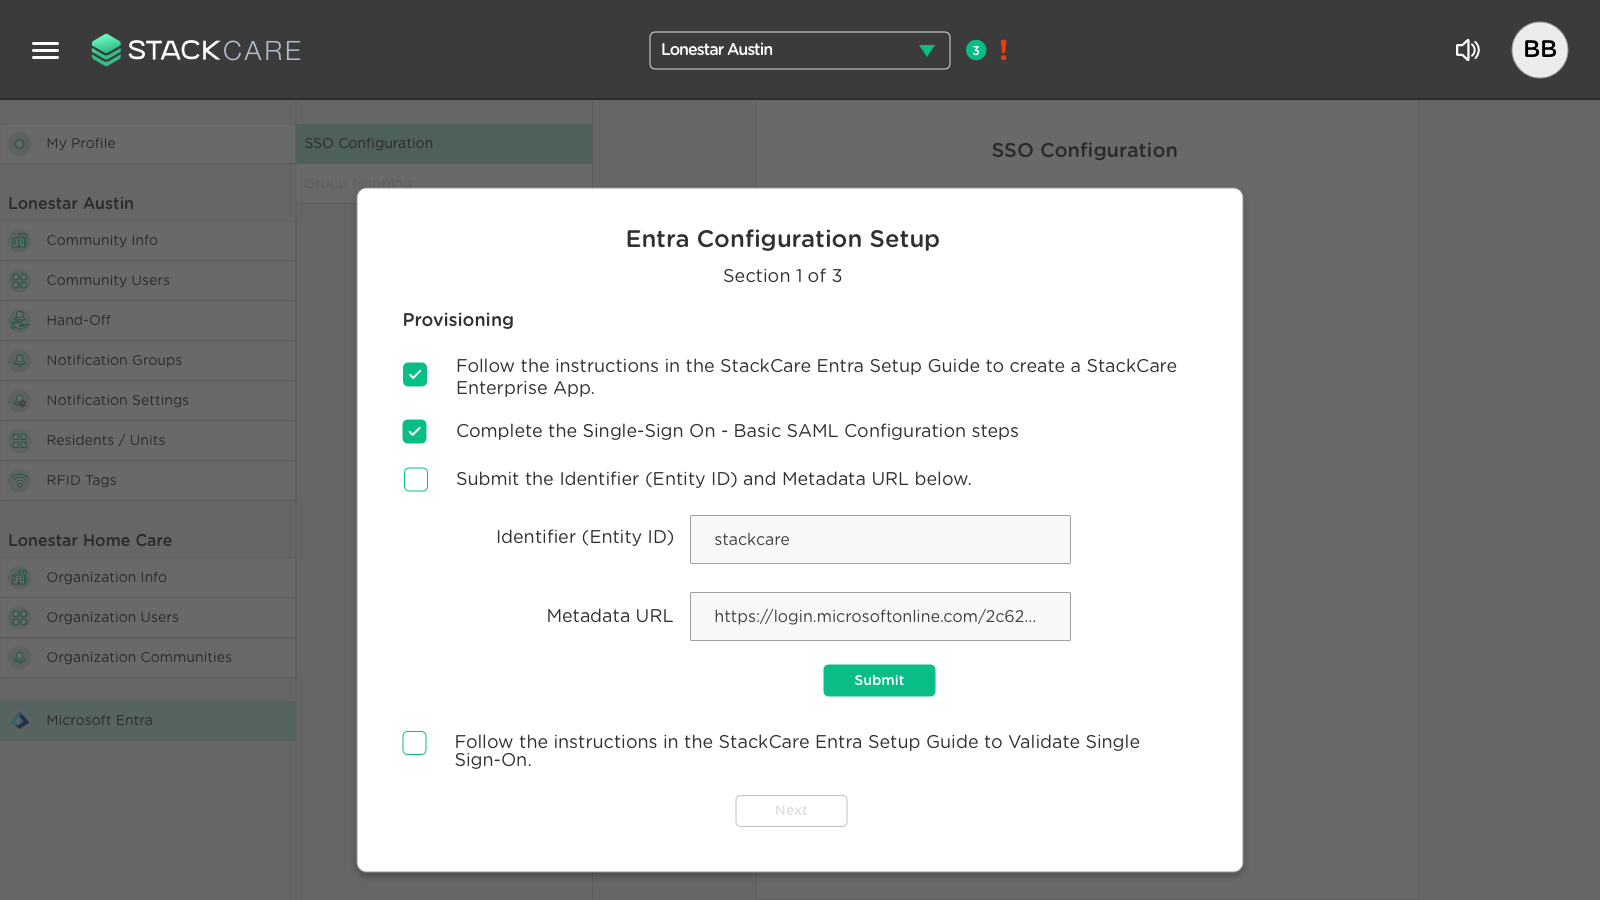Click the Notification Groups icon
Viewport: 1600px width, 900px height.
point(20,361)
